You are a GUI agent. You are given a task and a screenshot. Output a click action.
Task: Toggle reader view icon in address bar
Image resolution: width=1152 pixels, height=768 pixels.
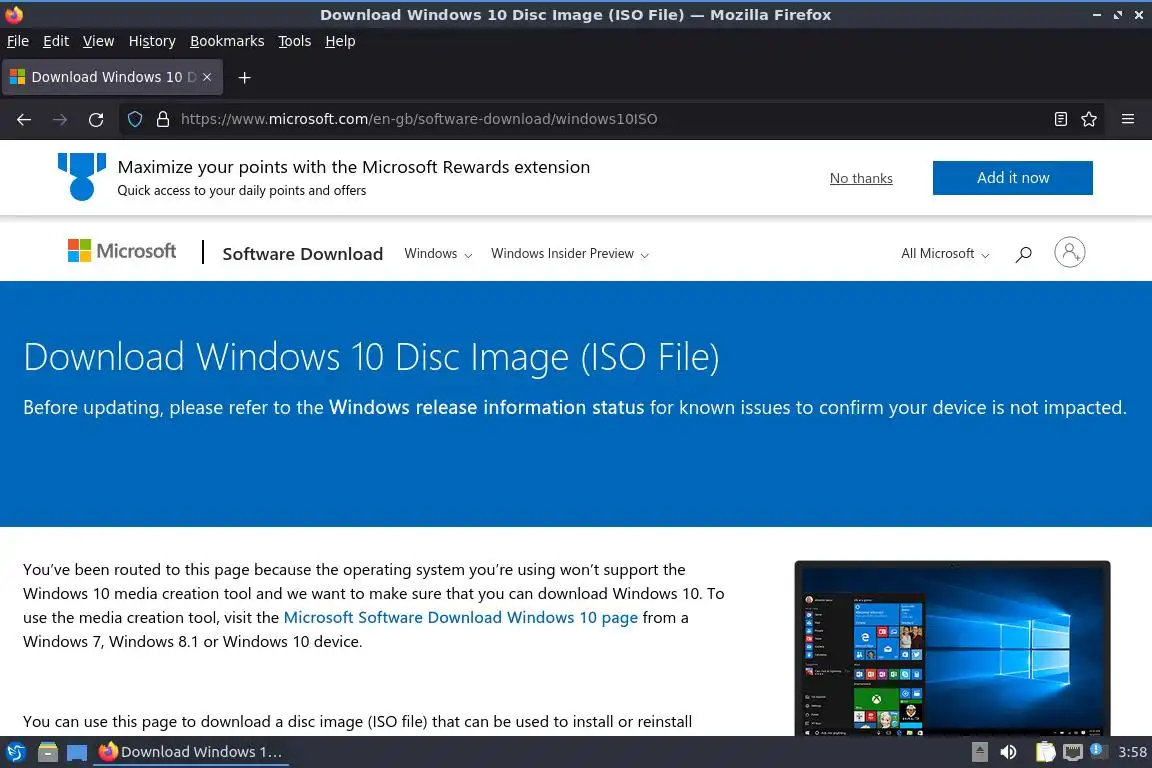[1060, 119]
